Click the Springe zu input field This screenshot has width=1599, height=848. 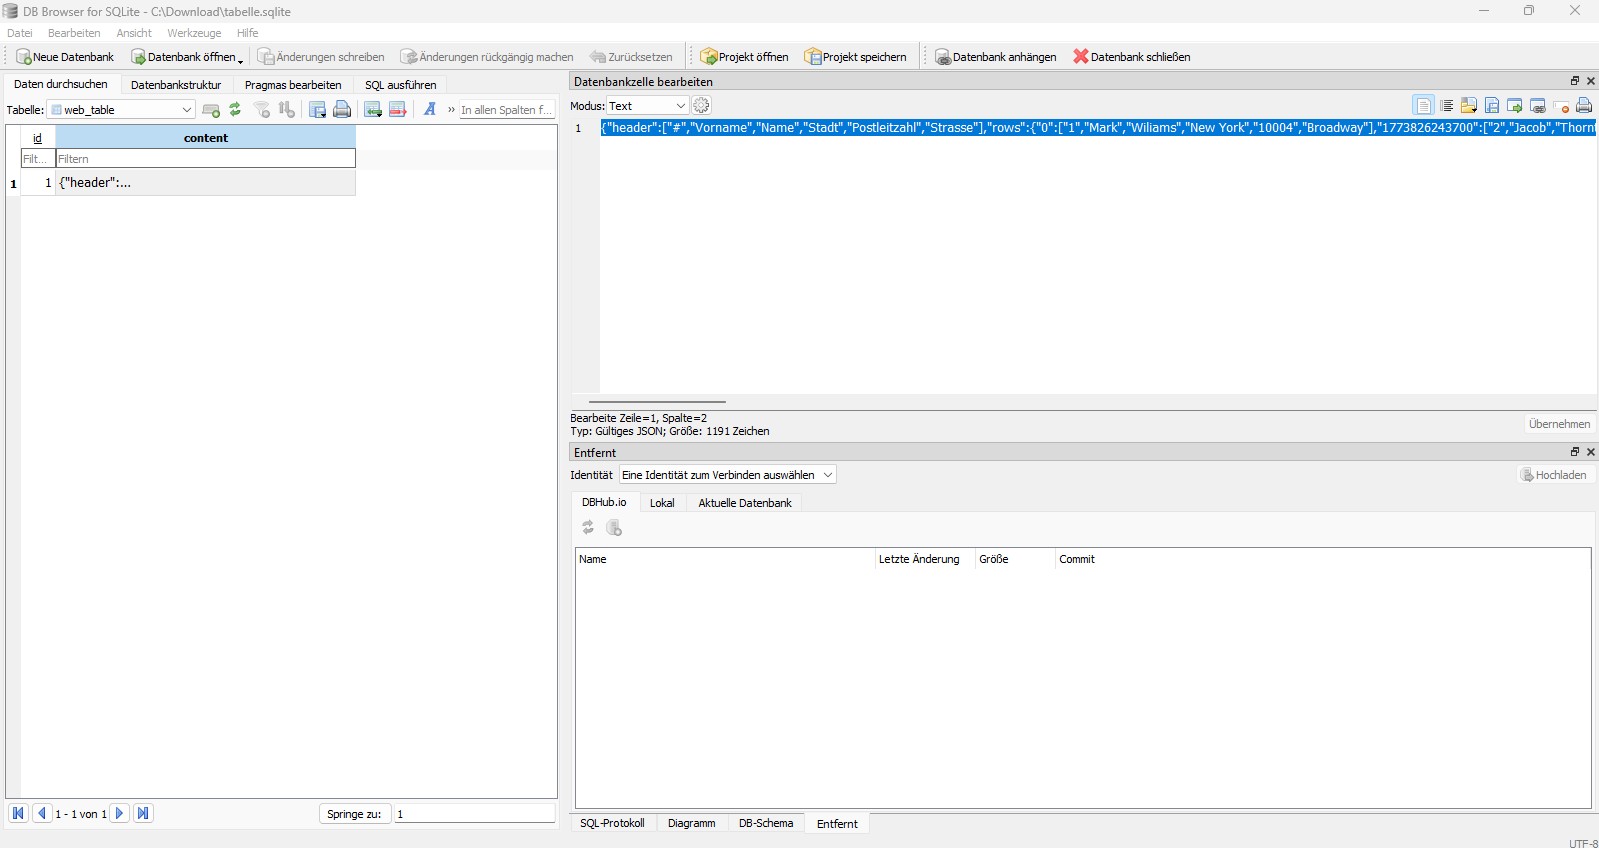coord(474,814)
